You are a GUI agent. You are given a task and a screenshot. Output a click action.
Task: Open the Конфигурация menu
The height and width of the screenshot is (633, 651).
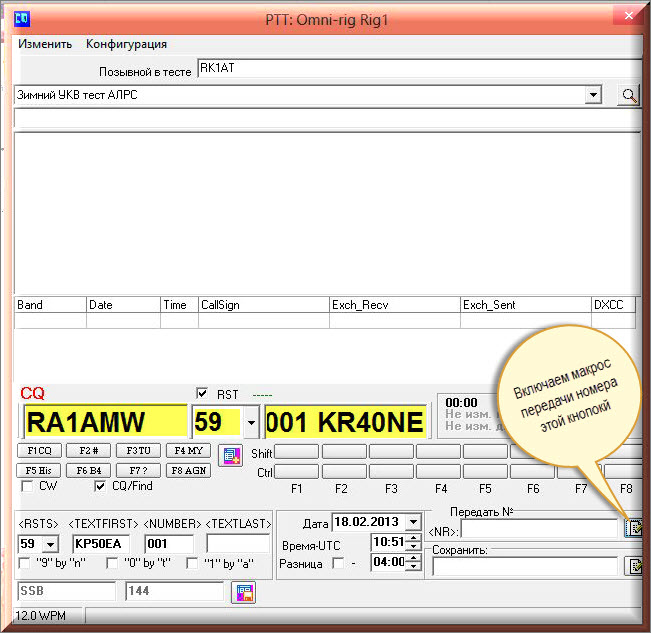126,44
